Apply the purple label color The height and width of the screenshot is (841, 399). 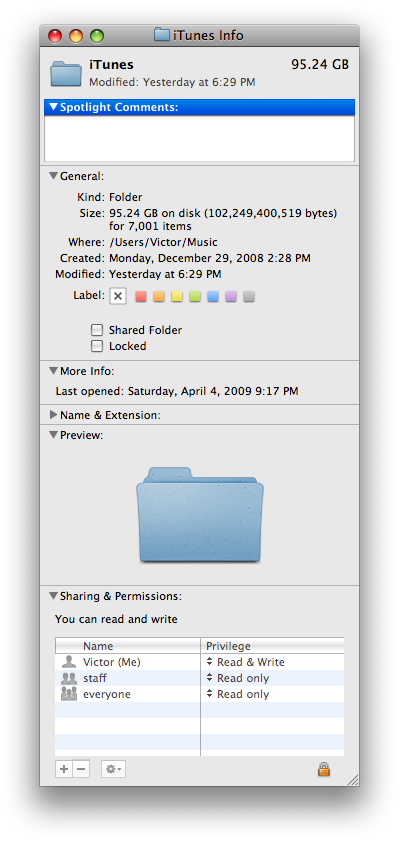(x=231, y=297)
